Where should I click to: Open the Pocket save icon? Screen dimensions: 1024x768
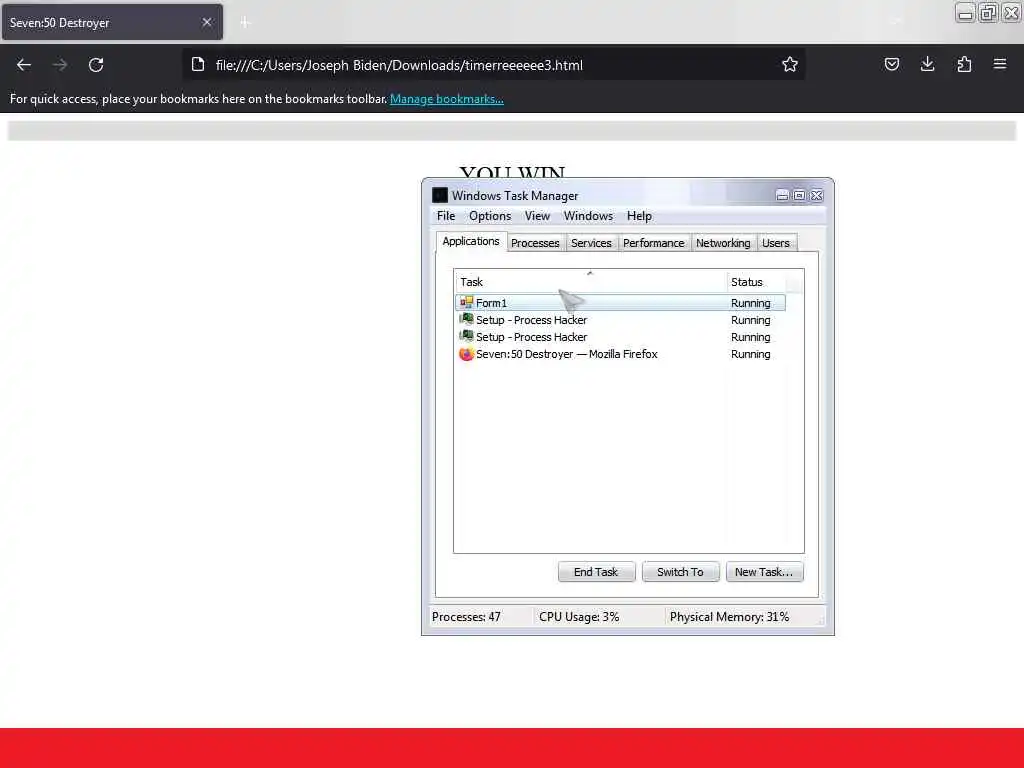click(891, 64)
